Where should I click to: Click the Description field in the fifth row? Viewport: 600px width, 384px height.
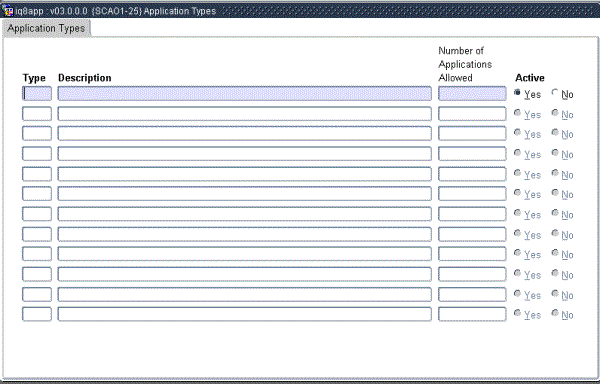pos(245,174)
